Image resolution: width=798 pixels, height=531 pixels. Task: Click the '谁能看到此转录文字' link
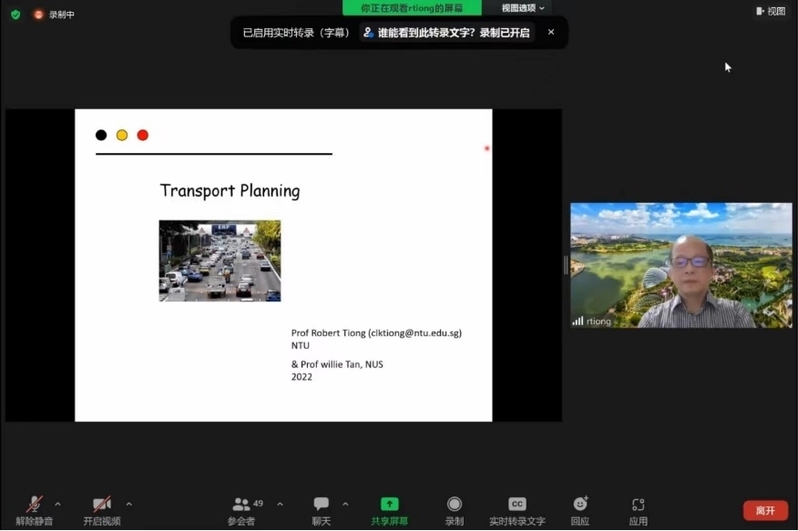(446, 32)
